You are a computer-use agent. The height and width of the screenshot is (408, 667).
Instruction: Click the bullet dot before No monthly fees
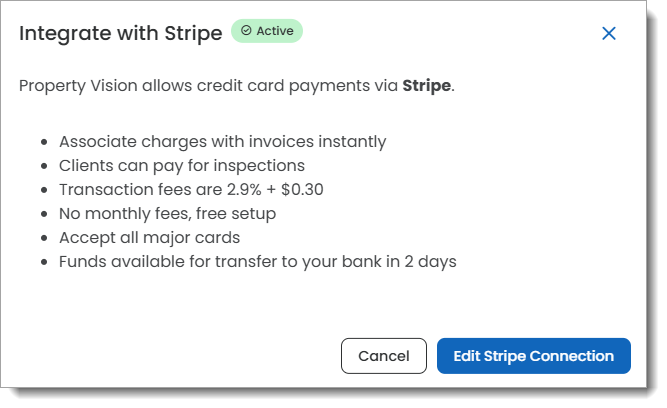click(41, 214)
